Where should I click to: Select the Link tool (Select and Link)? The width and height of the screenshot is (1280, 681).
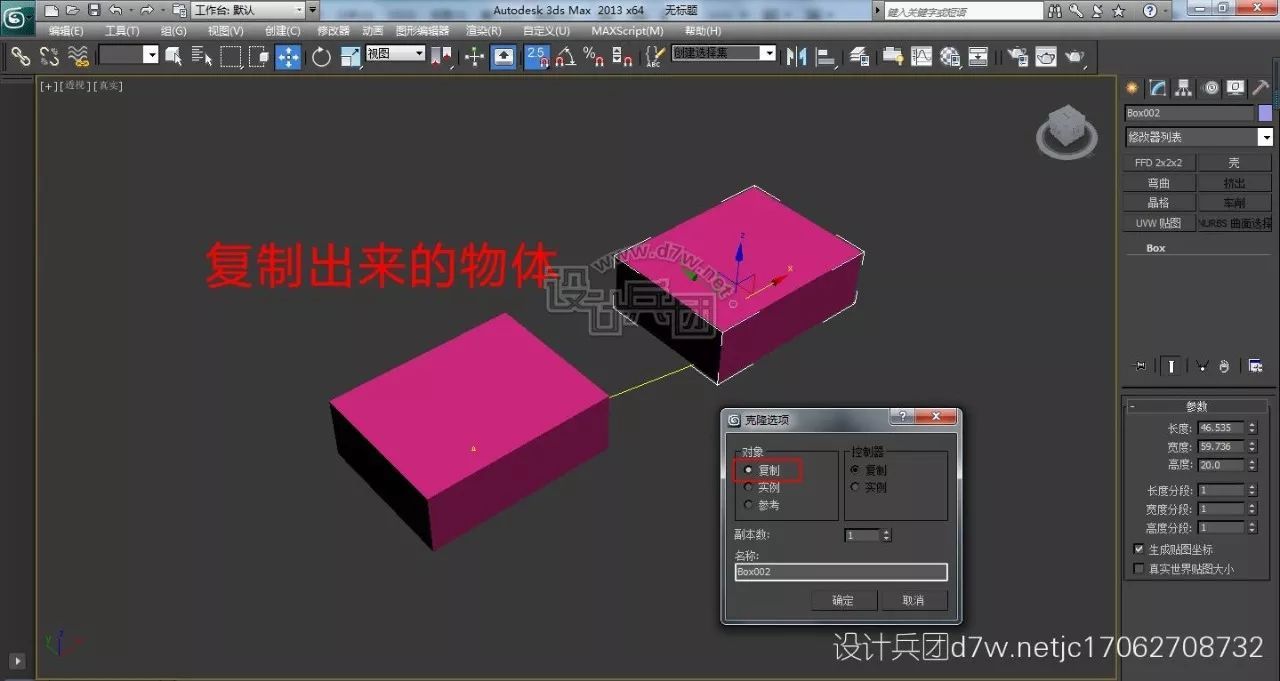tap(20, 56)
